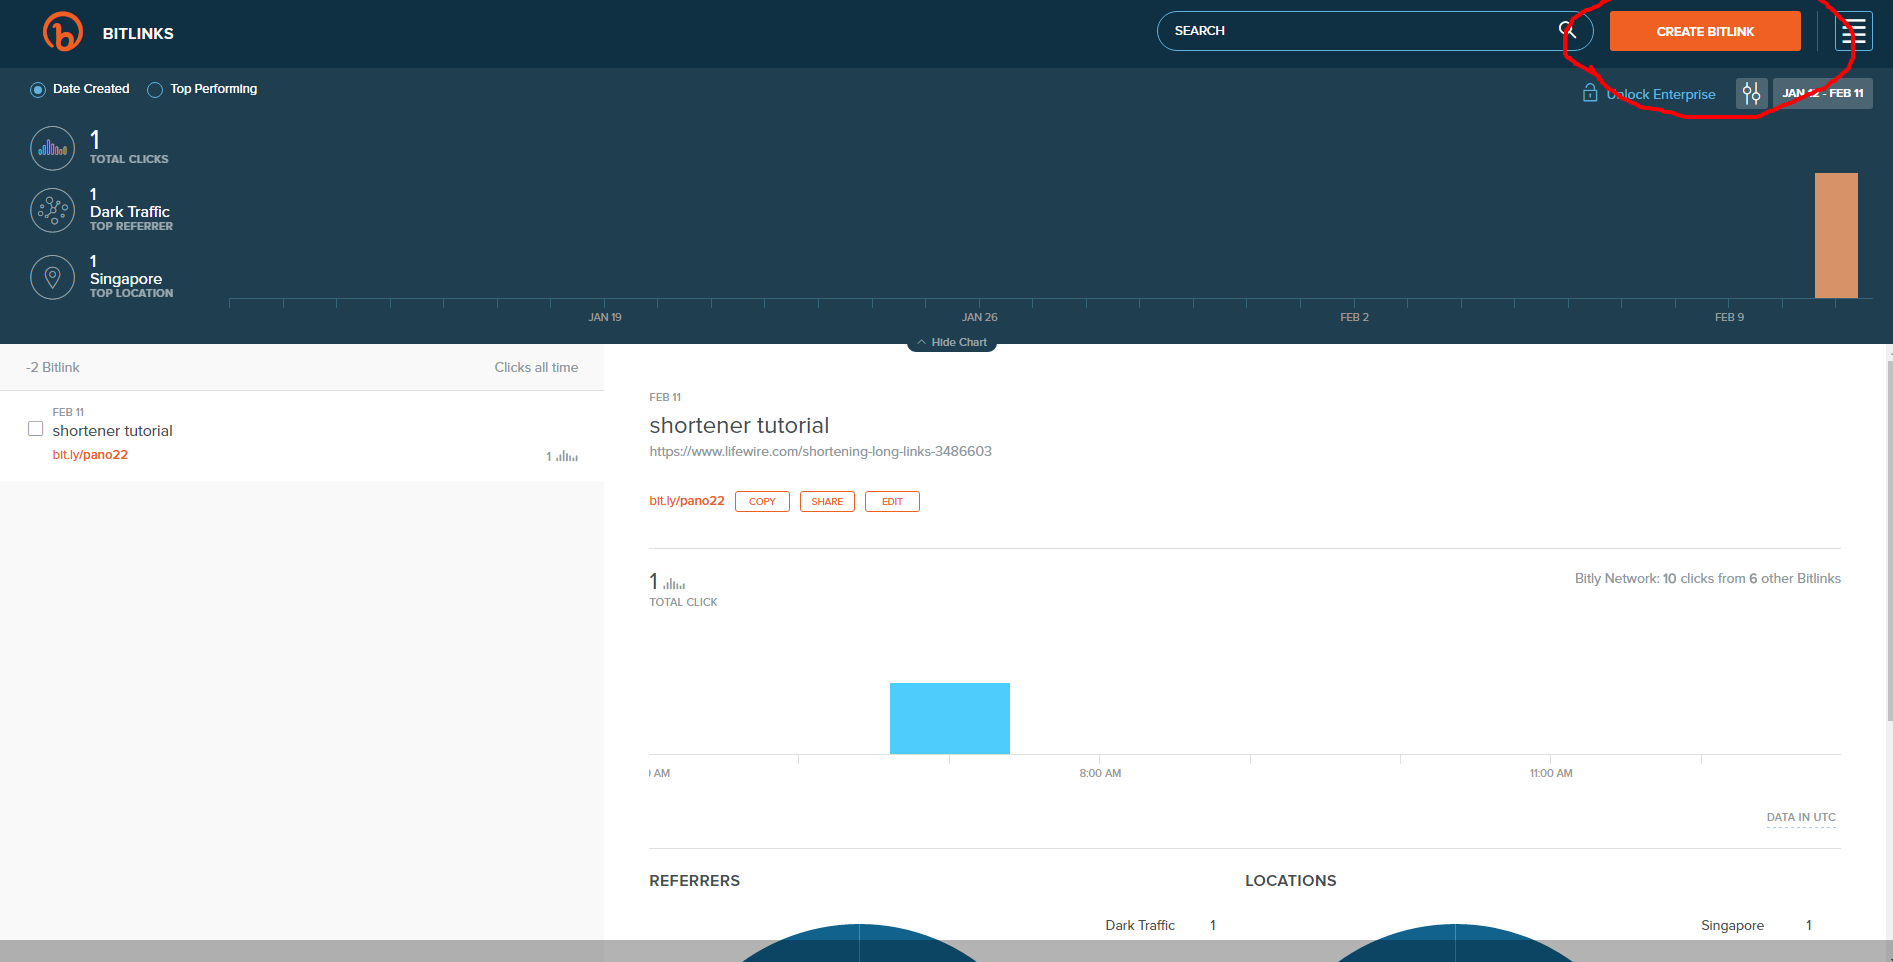This screenshot has height=962, width=1893.
Task: Edit the shortener tutorial bitlink
Action: click(x=892, y=502)
